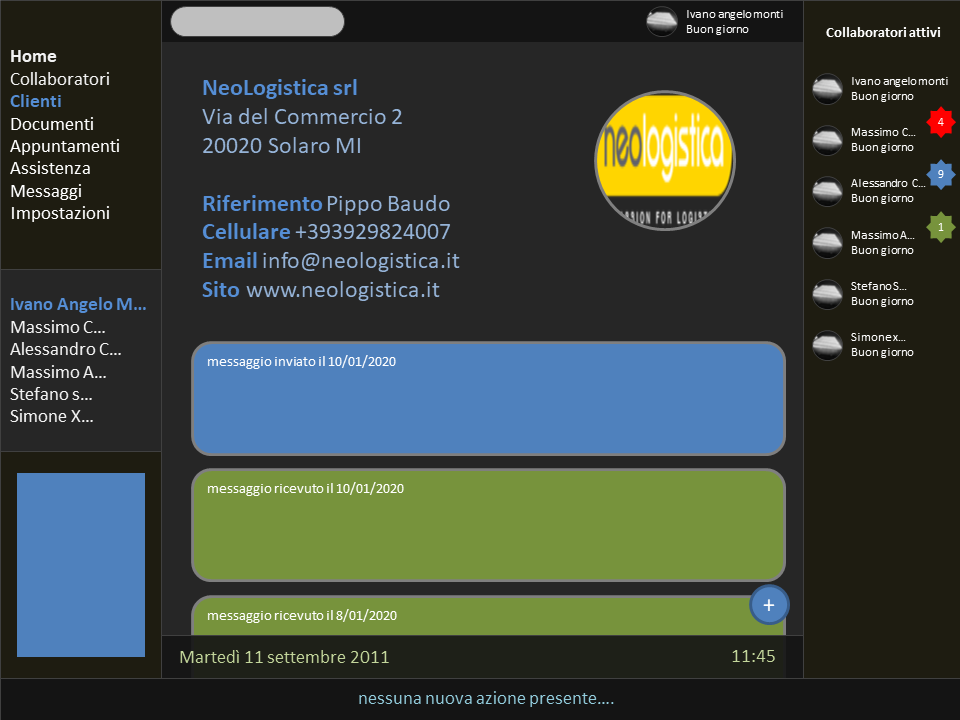The height and width of the screenshot is (720, 960).
Task: Click the 20020 Solaro MI text
Action: point(282,146)
